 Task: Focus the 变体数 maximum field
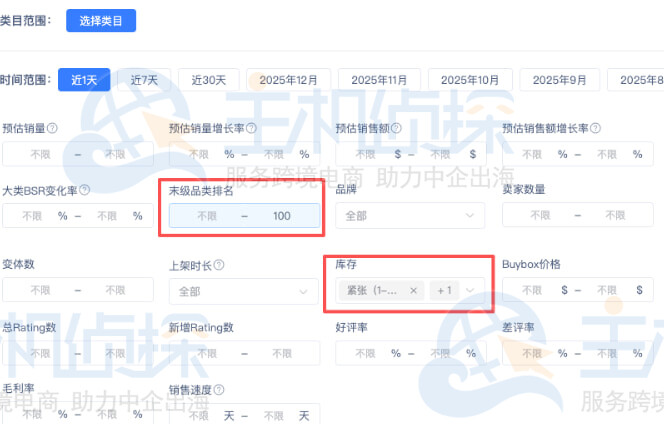(x=115, y=290)
